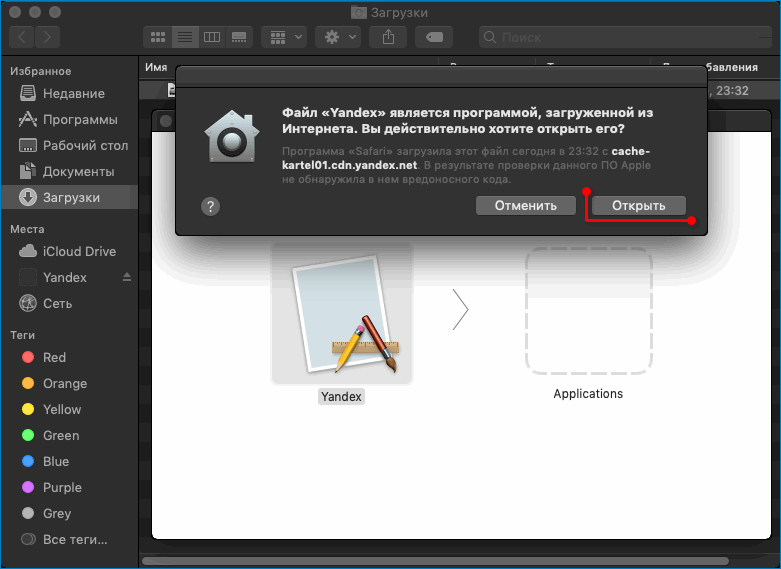This screenshot has height=569, width=781.
Task: Open Рабочий стол in the sidebar
Action: 69,145
